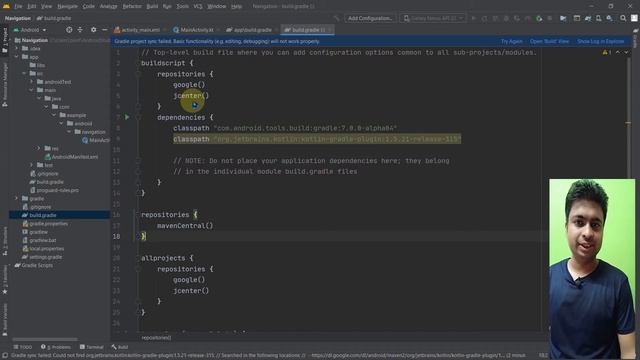Click the Sync Project with Gradle icon
This screenshot has width=640, height=360.
588,18
